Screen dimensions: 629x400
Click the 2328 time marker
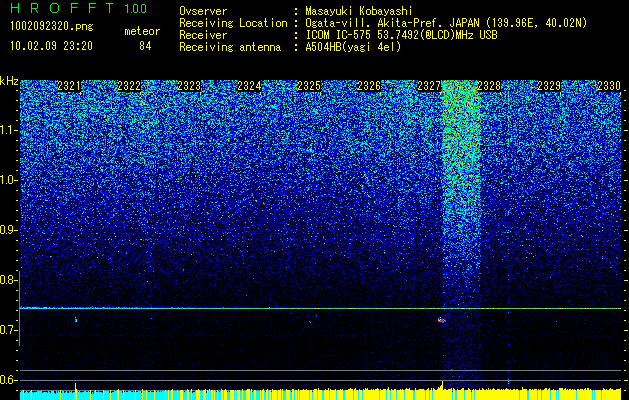(489, 86)
